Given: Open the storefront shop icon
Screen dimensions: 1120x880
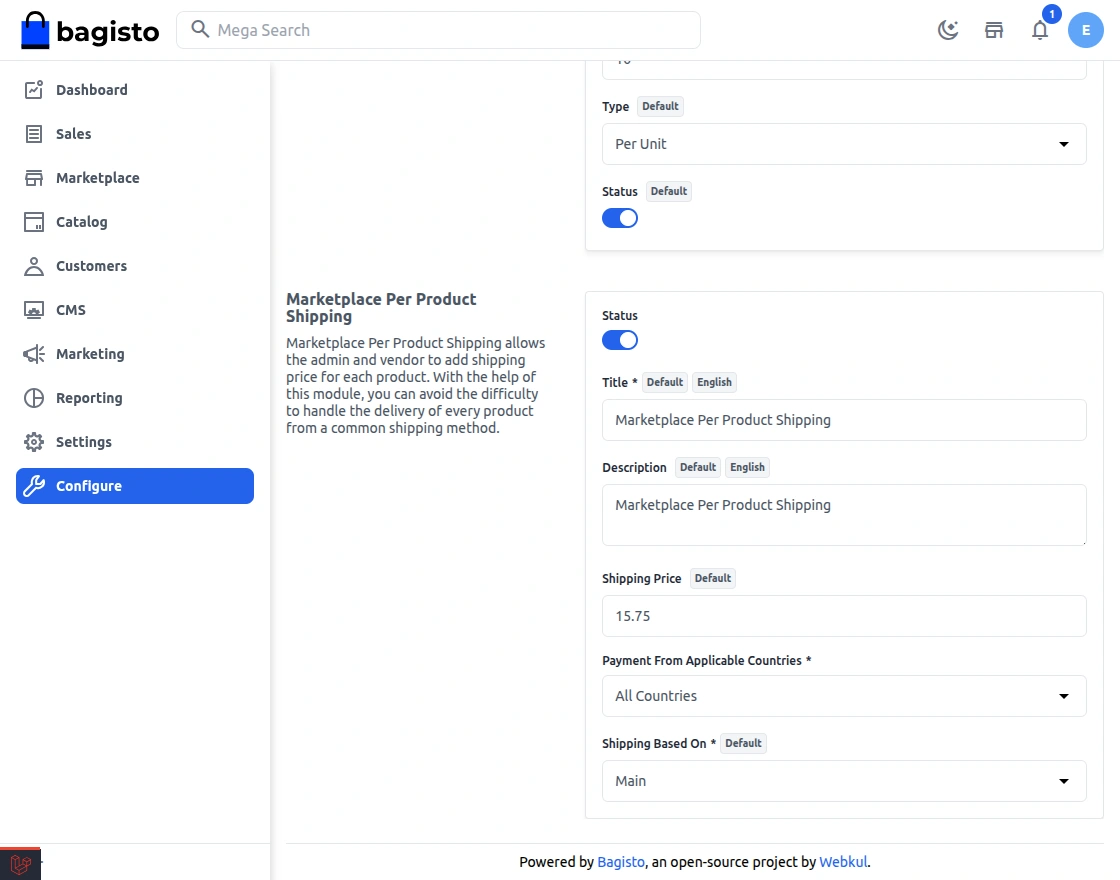Looking at the screenshot, I should 994,30.
